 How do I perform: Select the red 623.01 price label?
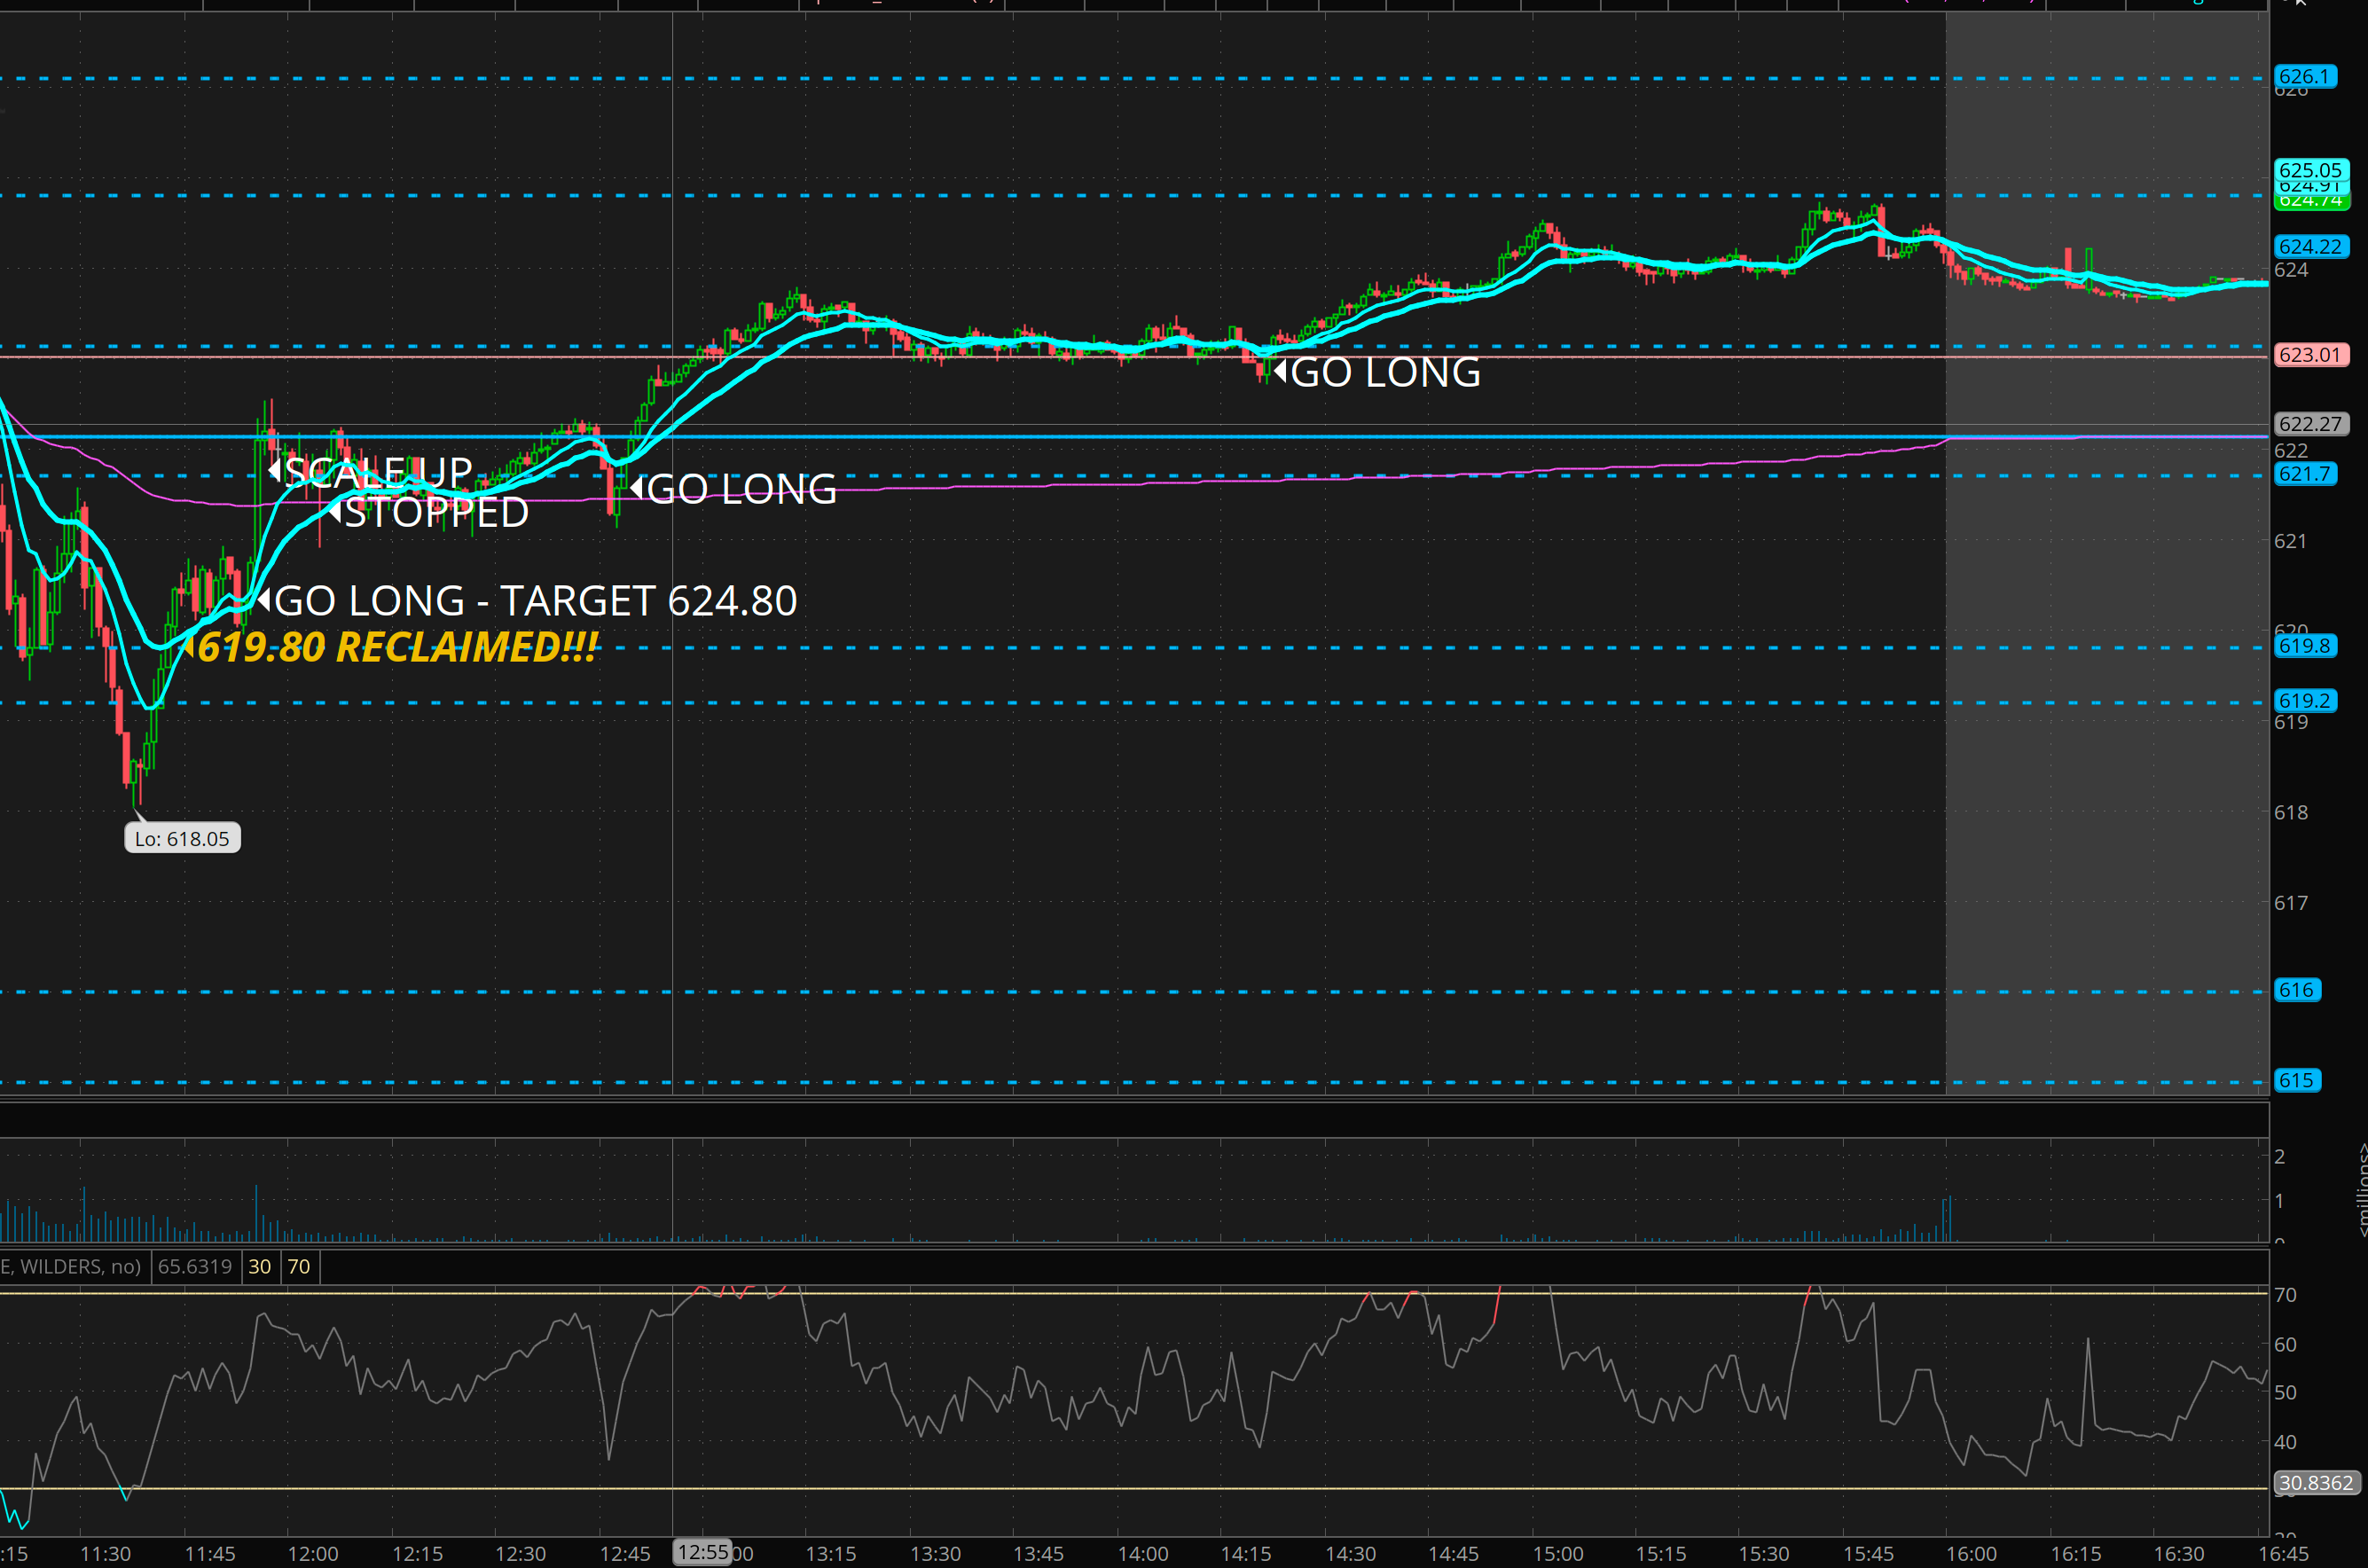point(2310,355)
